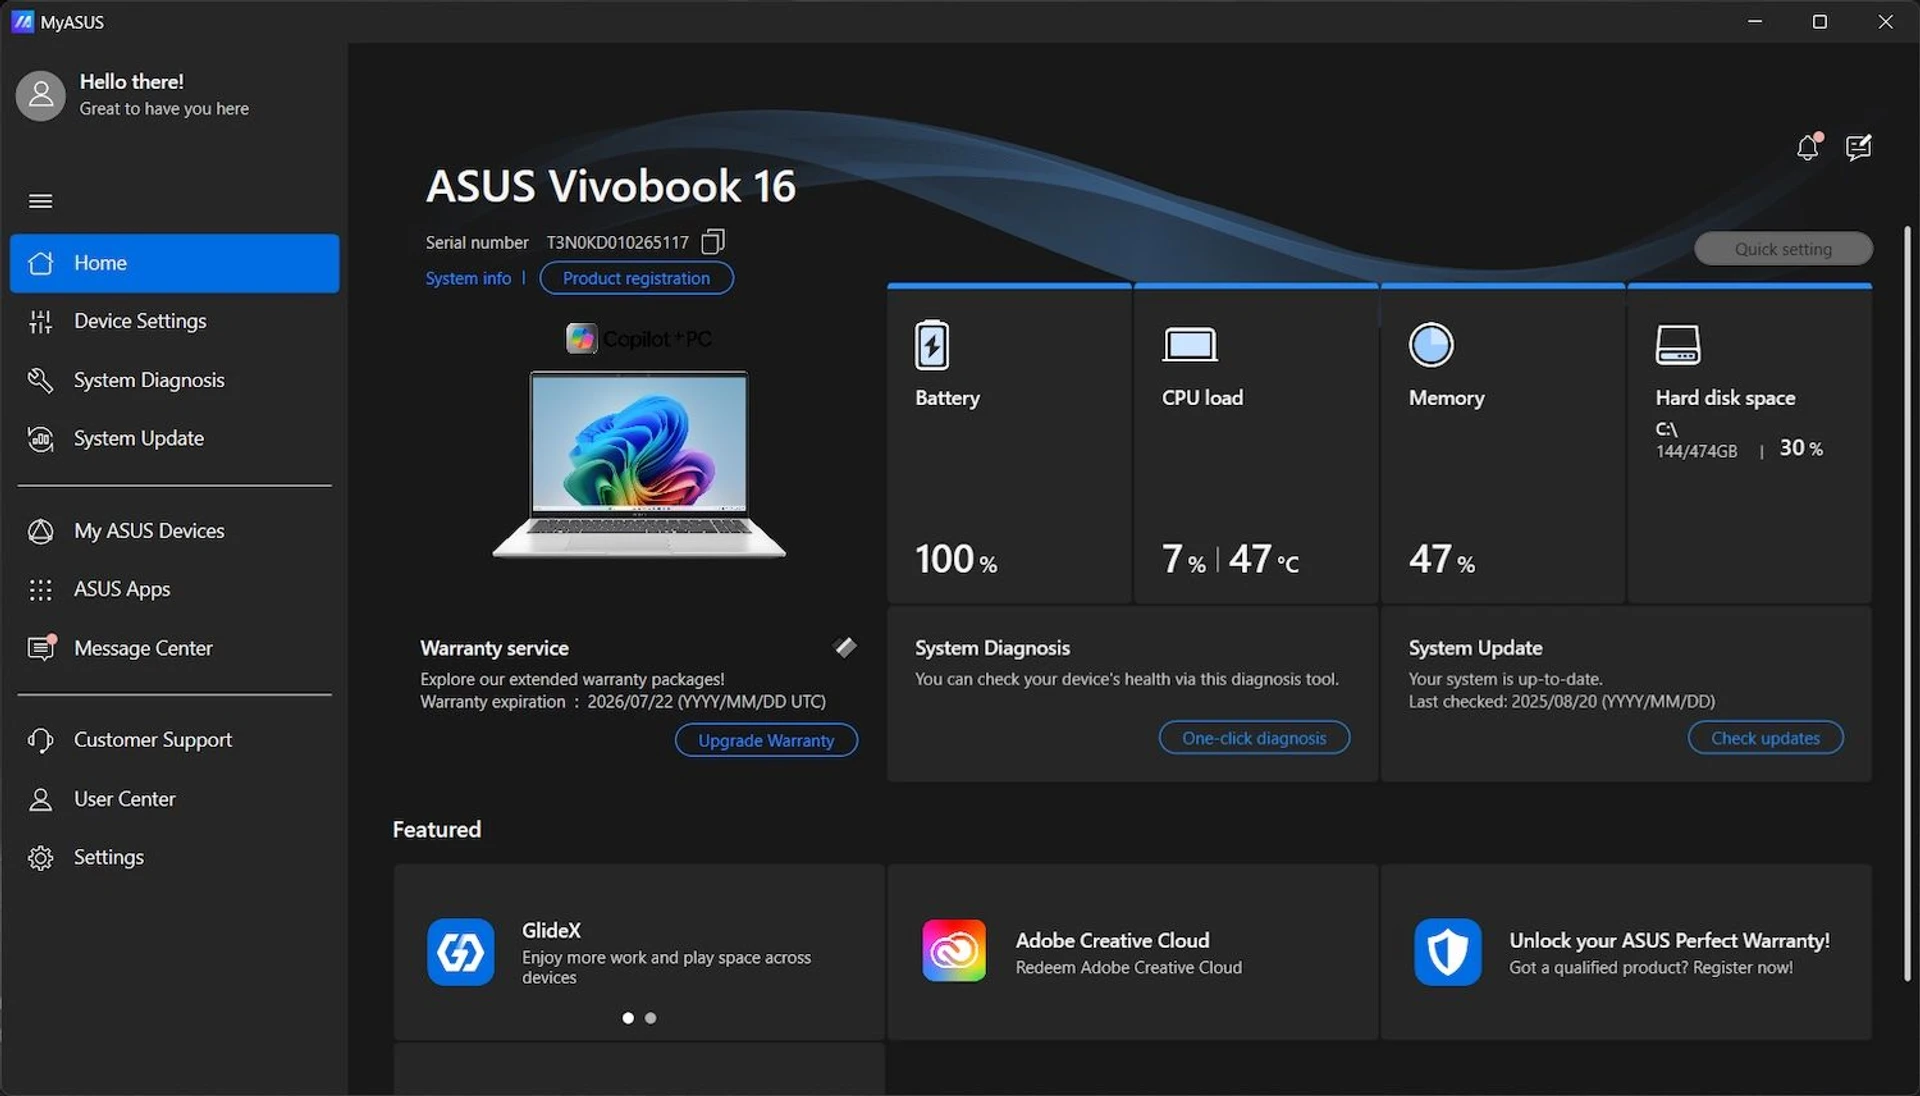Click the ASUS Perfect Warranty shield icon
1920x1096 pixels.
[1448, 952]
